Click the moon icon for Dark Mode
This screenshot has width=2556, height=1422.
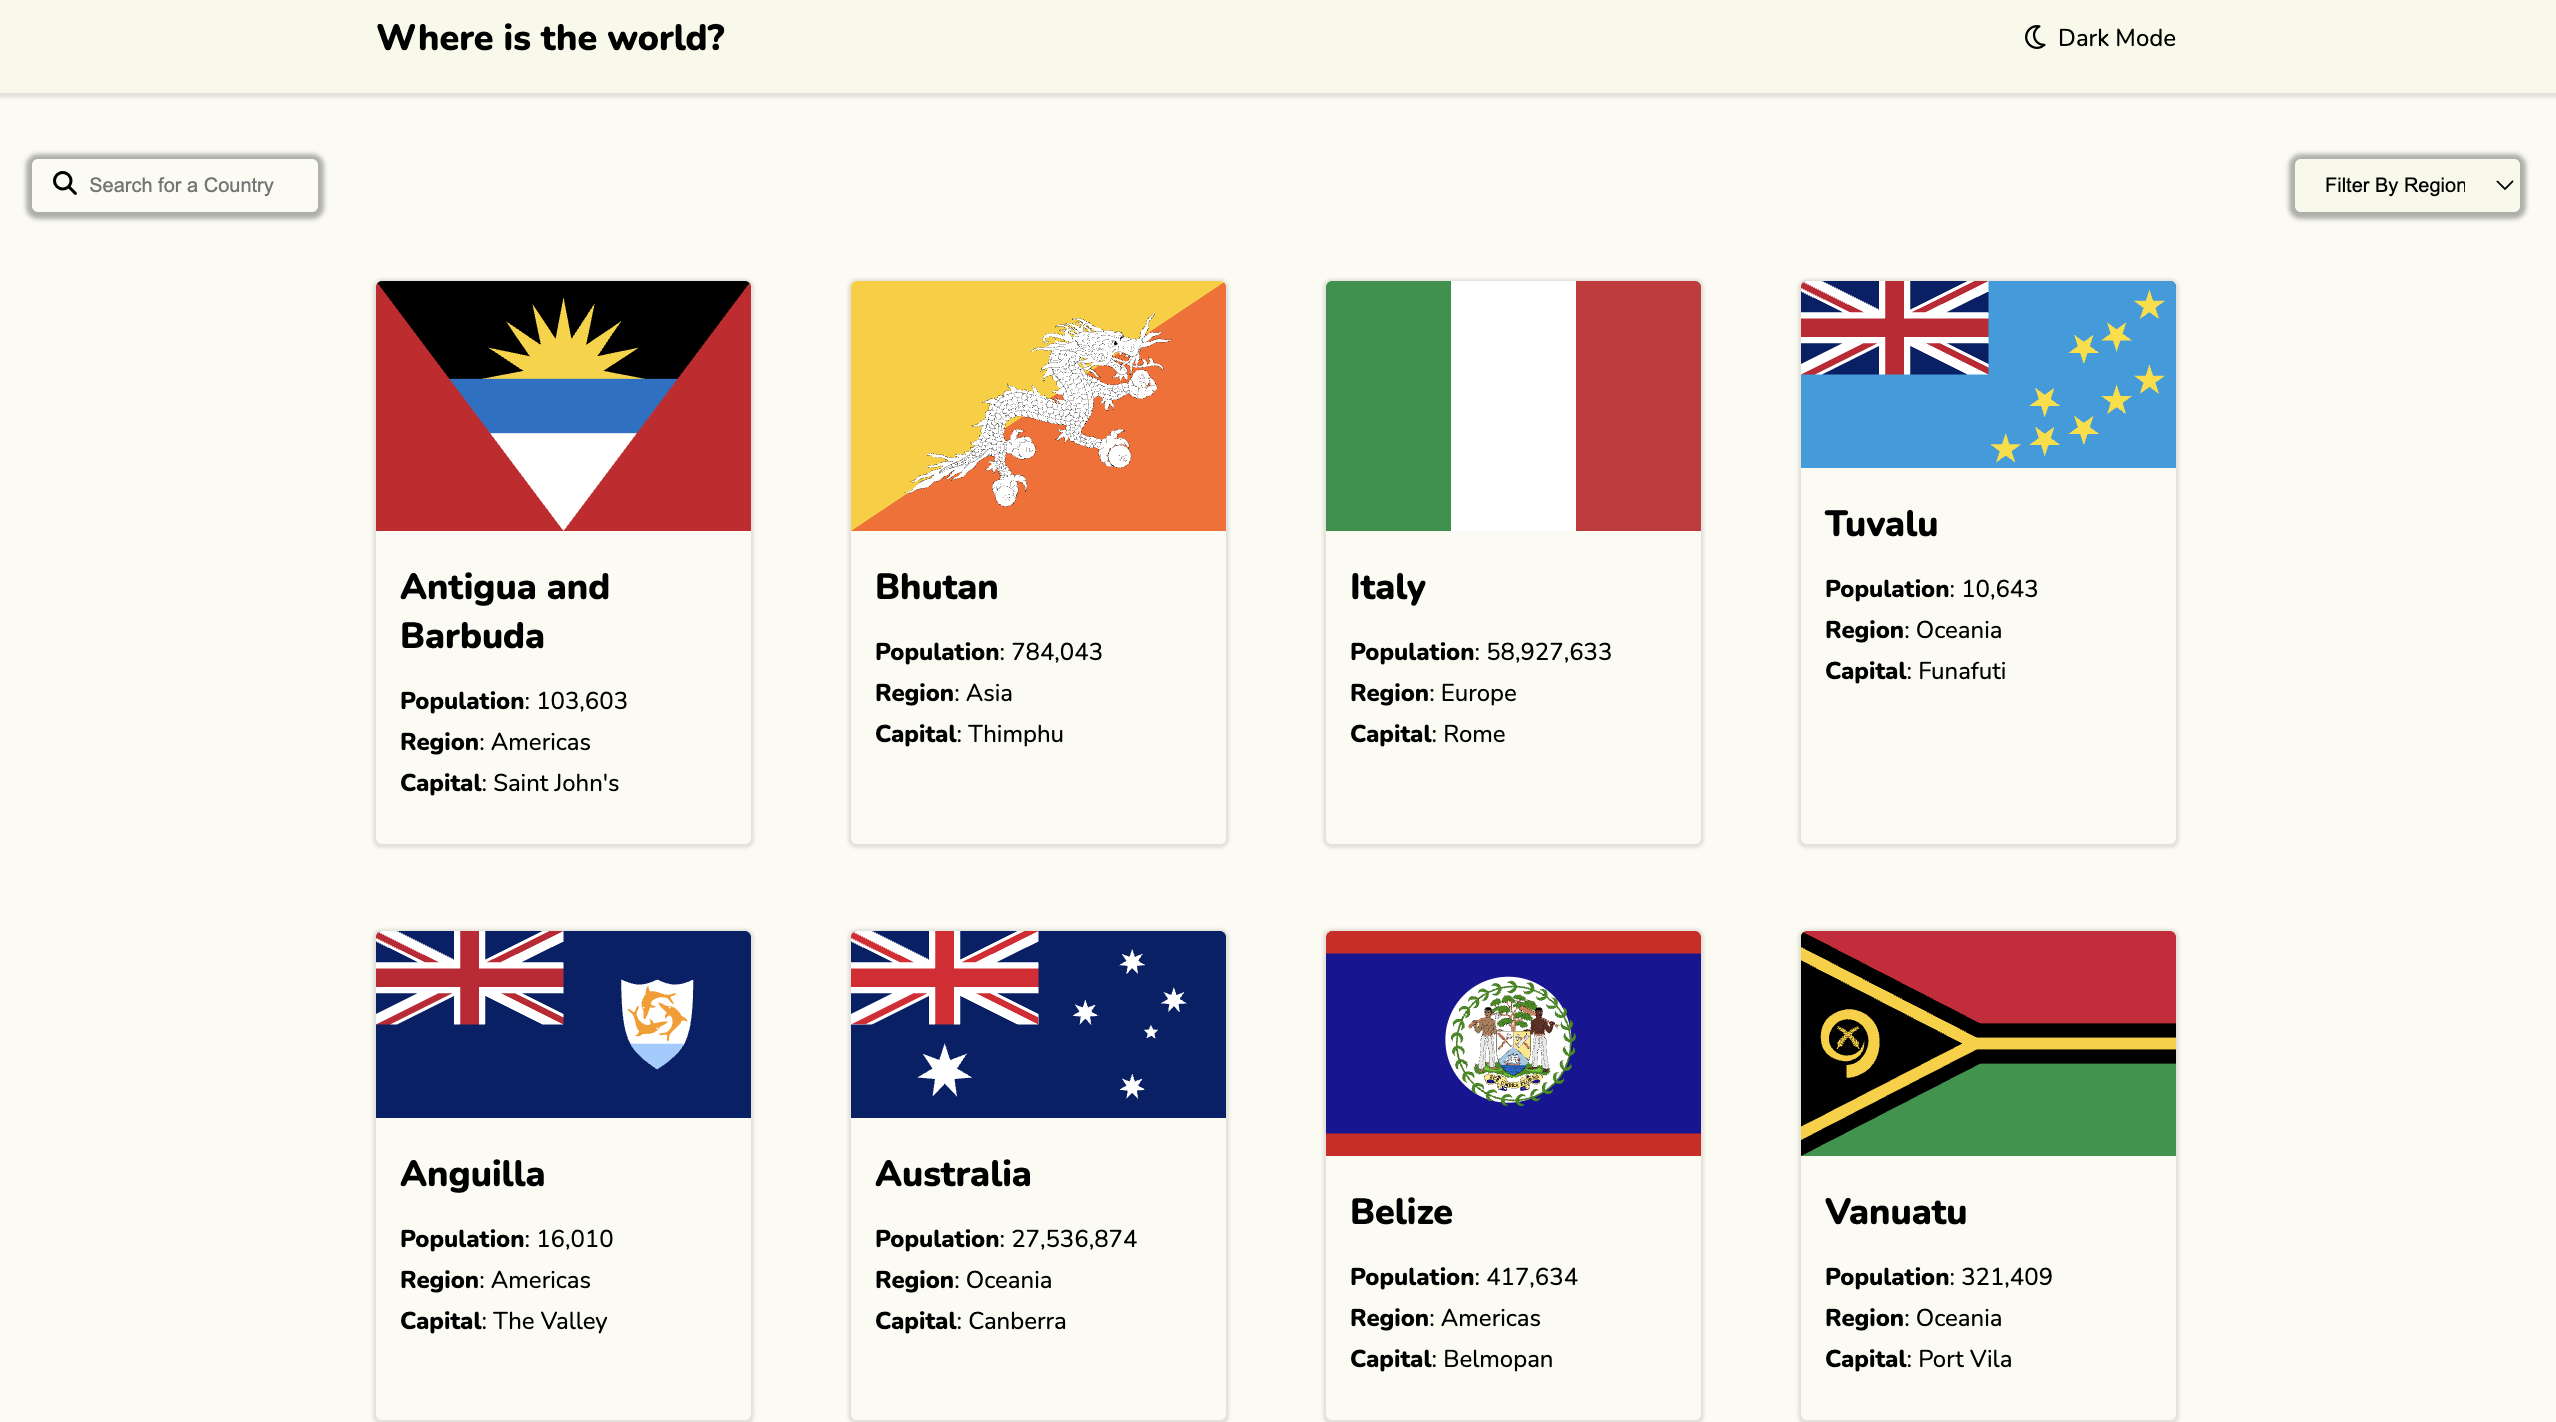coord(2035,37)
